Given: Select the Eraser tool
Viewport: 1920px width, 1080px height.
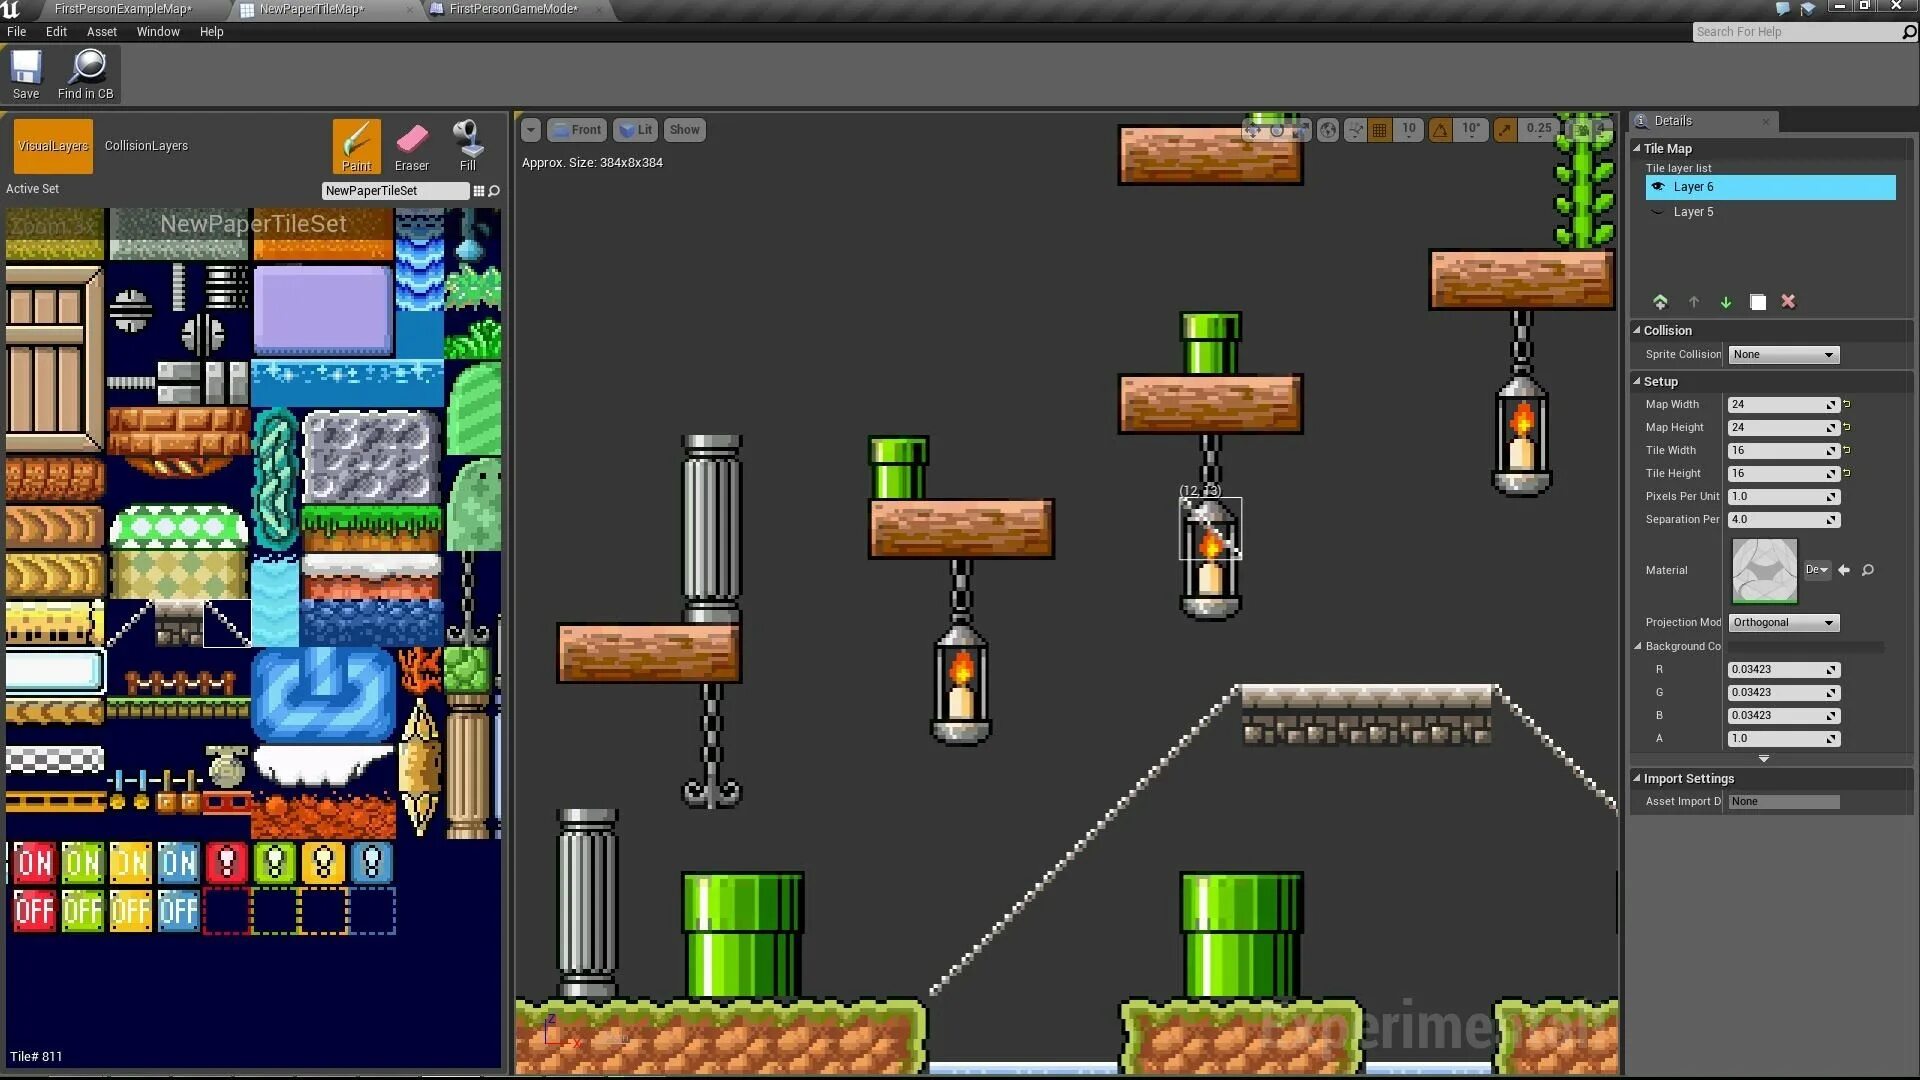Looking at the screenshot, I should (x=411, y=146).
